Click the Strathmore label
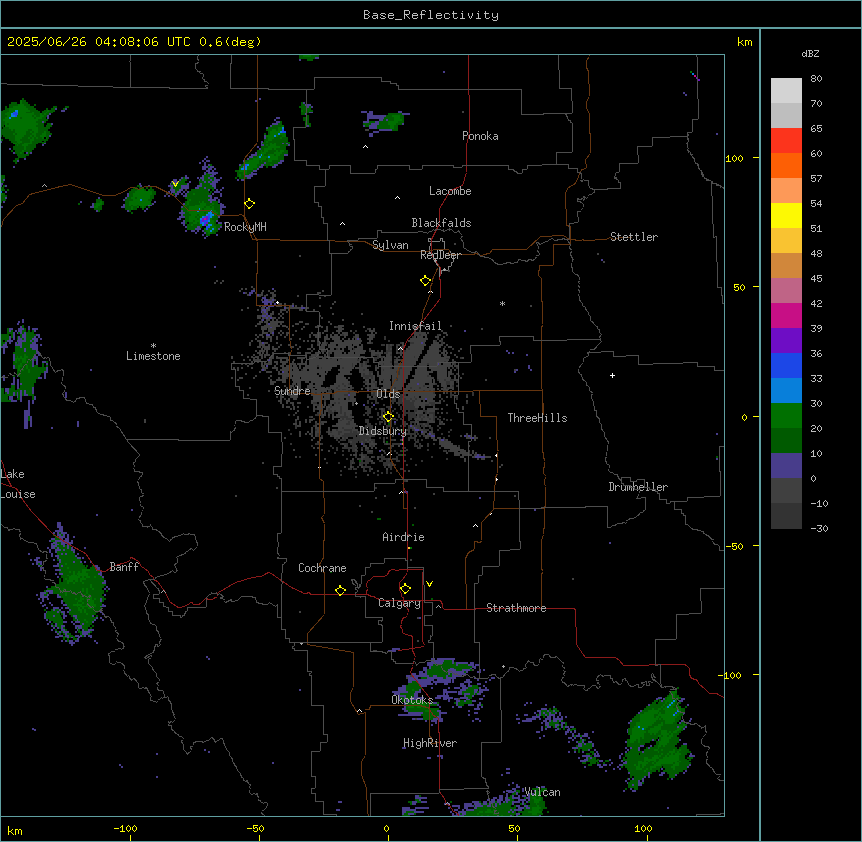Screen dimensions: 862x842 516,608
